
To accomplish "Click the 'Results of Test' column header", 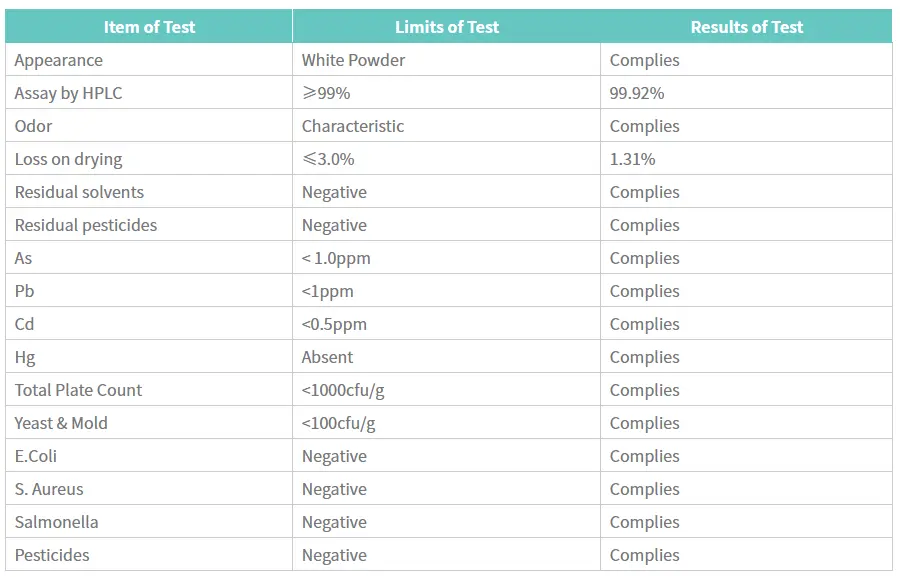I will (746, 27).
